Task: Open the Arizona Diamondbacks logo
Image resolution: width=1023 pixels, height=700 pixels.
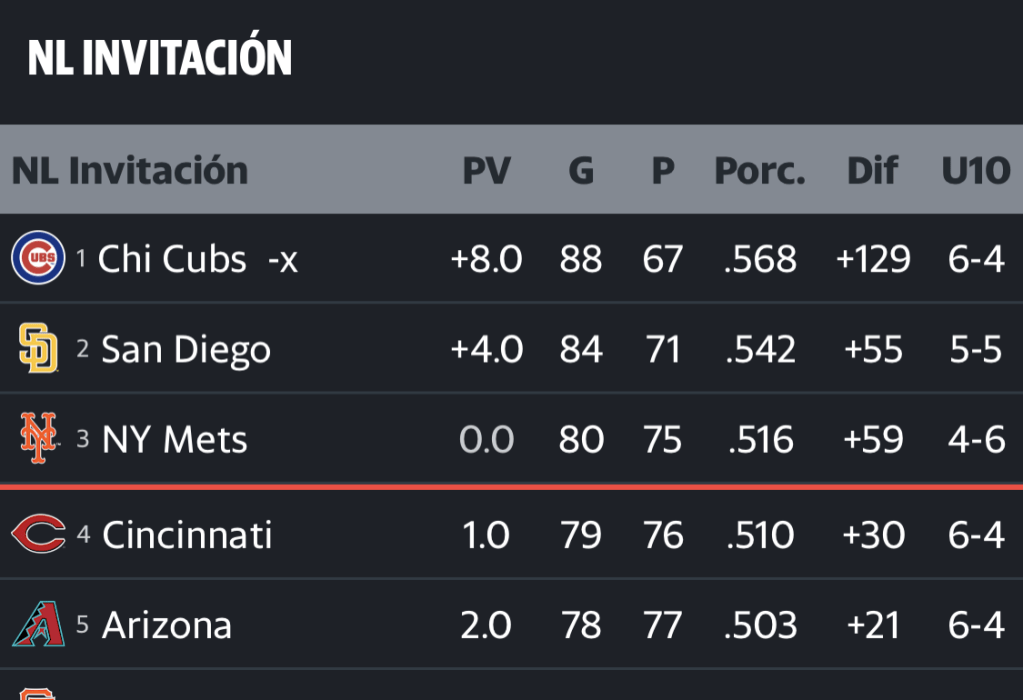Action: pos(38,625)
